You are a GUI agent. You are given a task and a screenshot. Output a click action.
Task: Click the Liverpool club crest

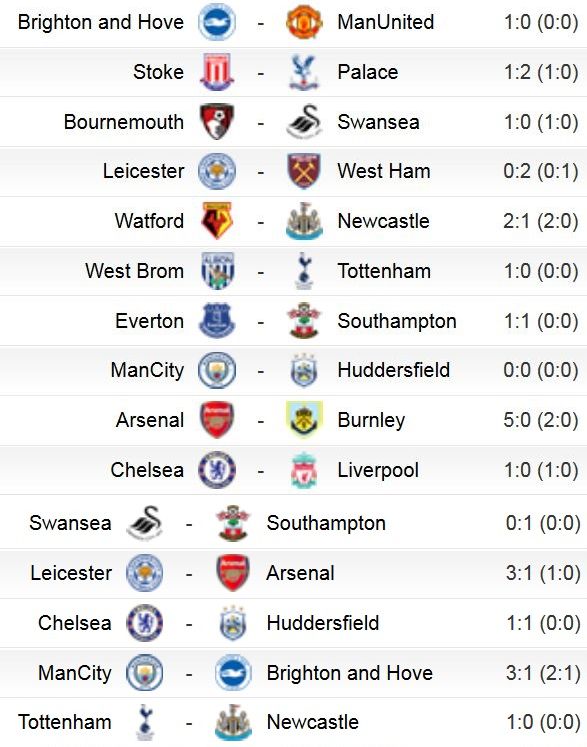304,470
